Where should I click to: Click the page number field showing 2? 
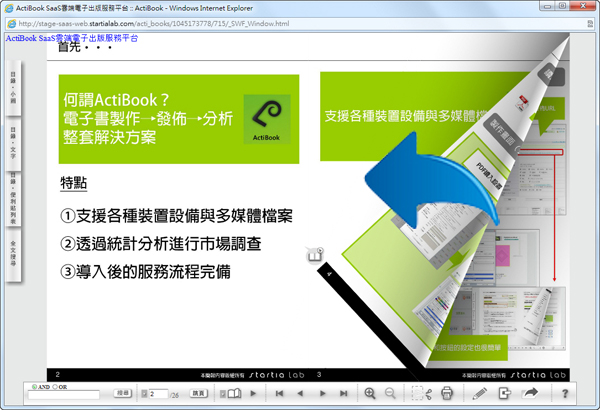158,394
